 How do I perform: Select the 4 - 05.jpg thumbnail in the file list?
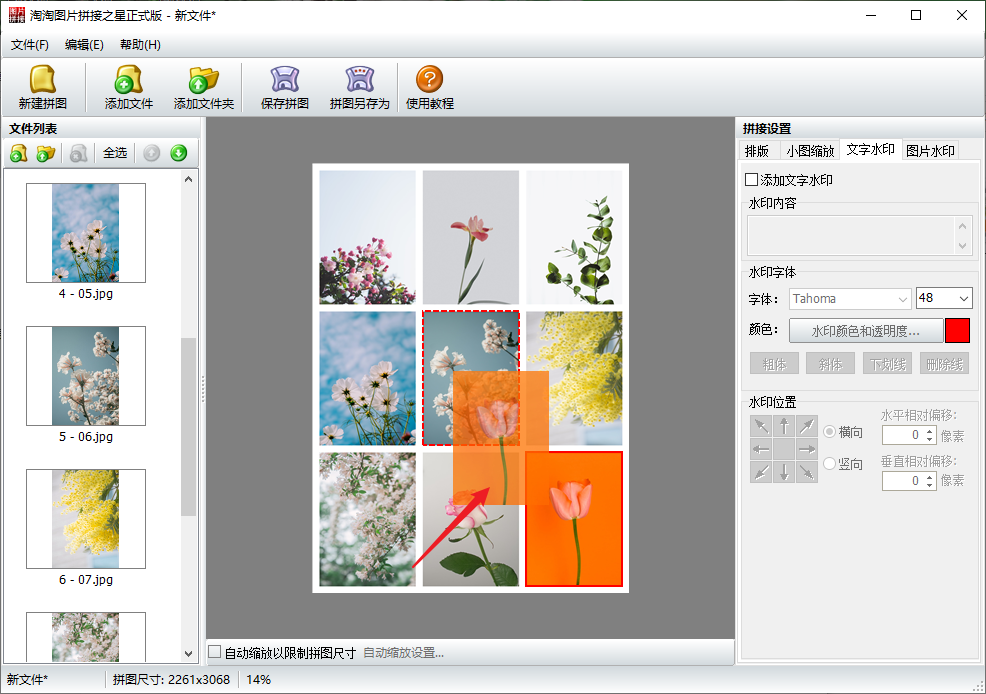(86, 233)
